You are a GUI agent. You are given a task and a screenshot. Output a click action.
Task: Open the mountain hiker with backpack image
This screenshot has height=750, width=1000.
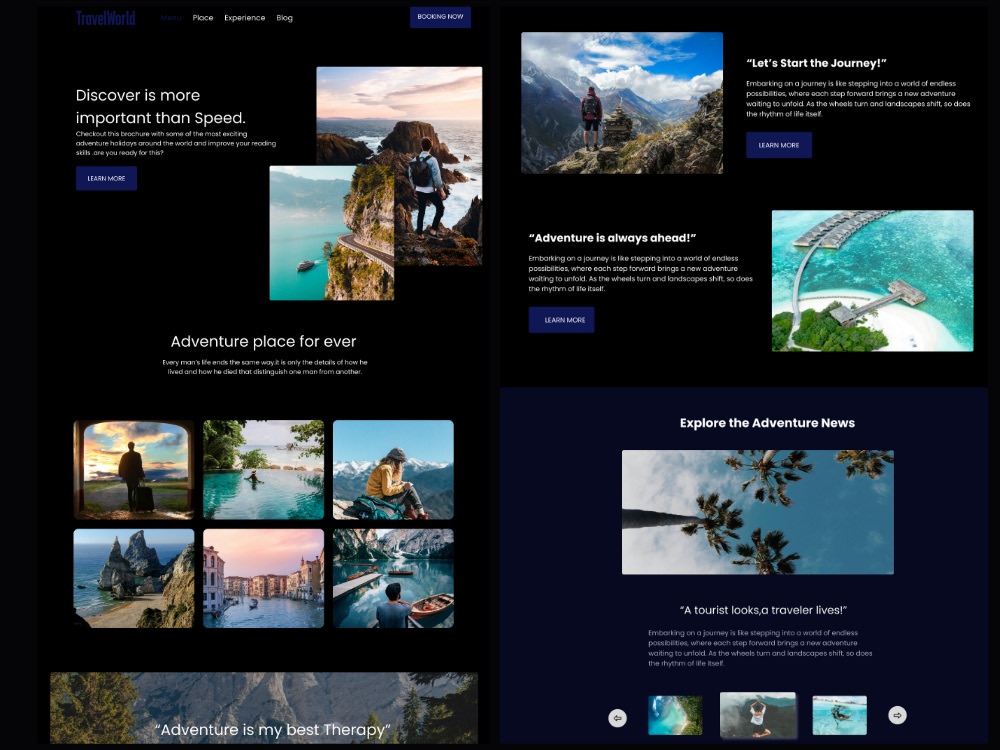tap(622, 103)
